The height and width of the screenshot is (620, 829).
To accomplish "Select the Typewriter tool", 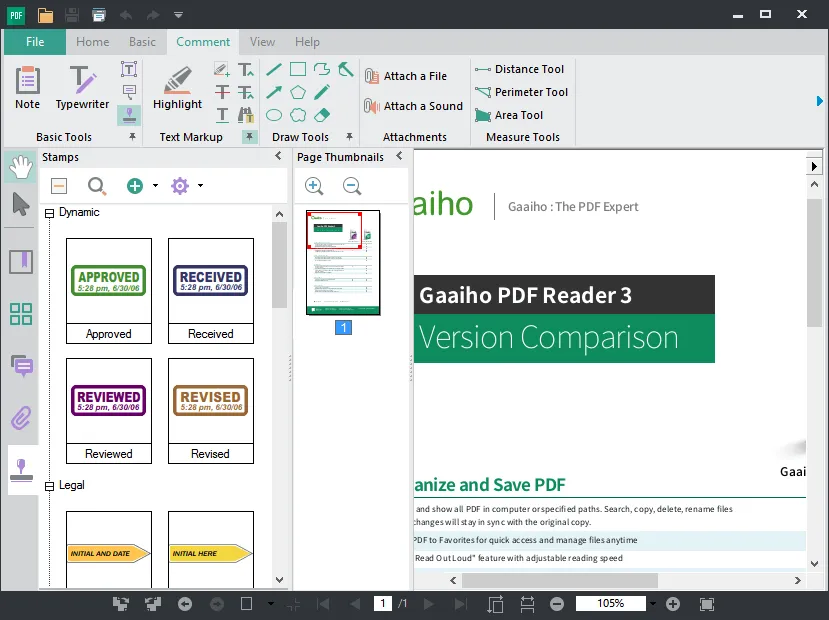I will [81, 86].
